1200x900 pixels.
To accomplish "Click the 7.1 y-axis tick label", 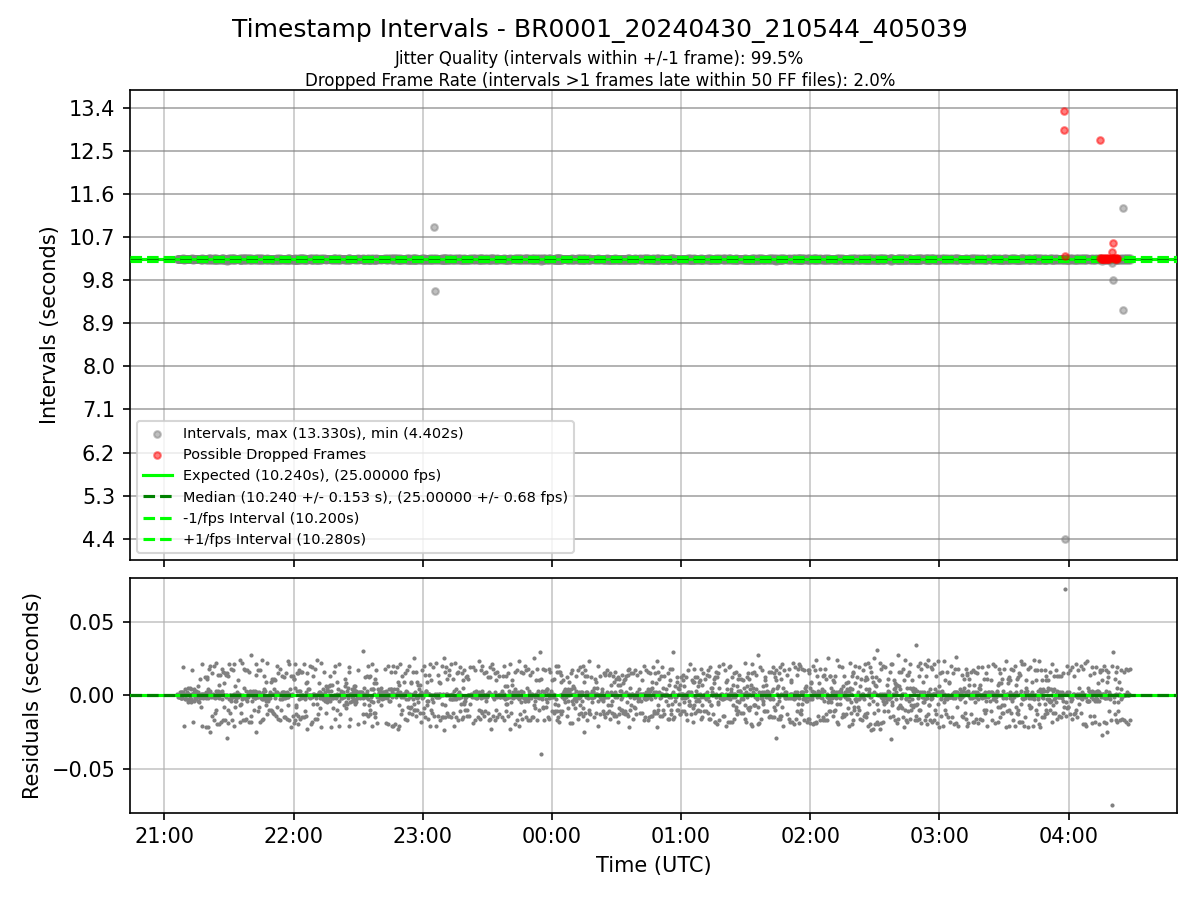I will [x=98, y=409].
